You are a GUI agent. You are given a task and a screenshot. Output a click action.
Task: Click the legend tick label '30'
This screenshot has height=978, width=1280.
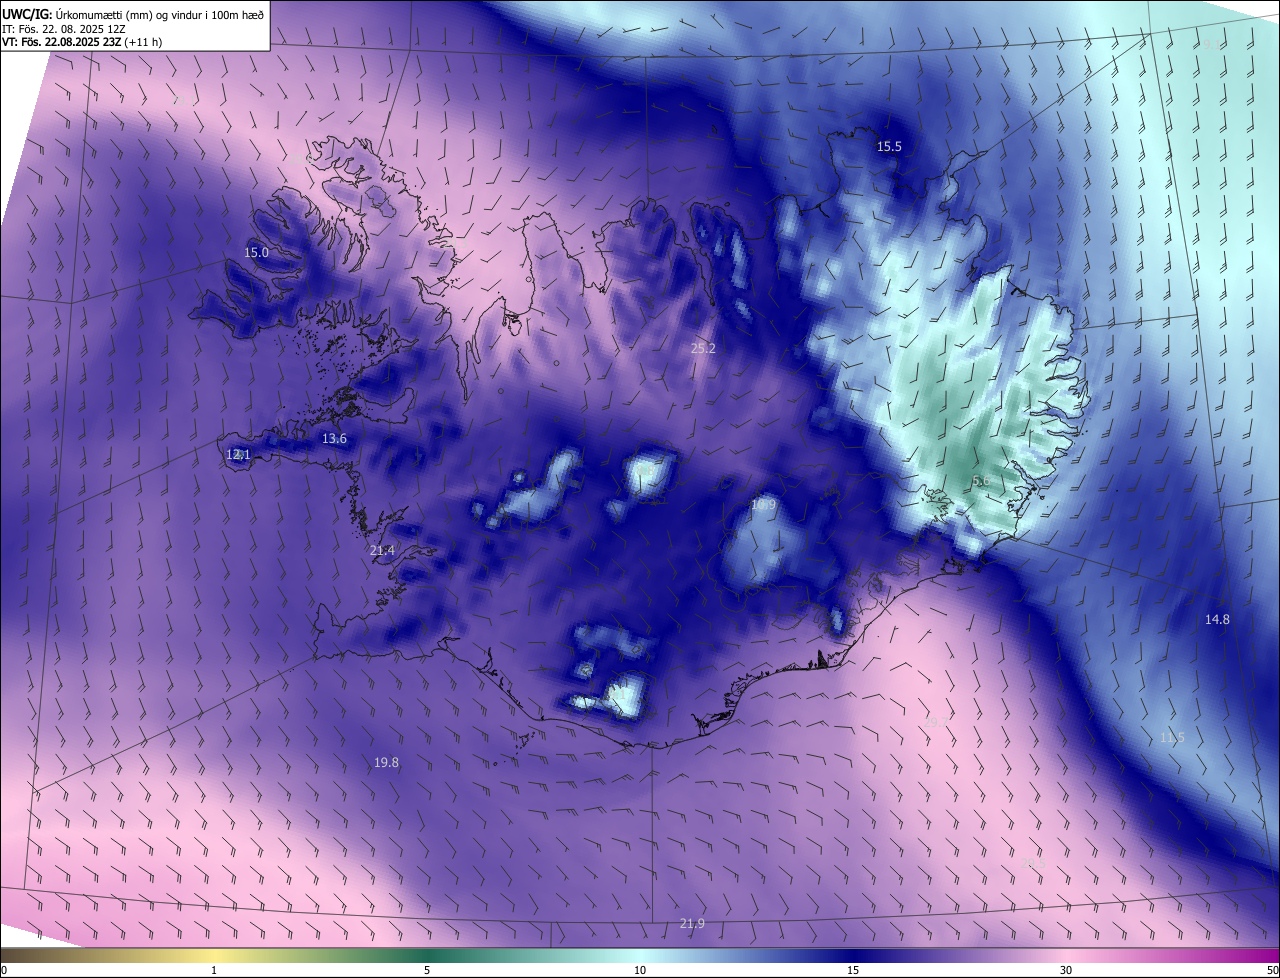(x=1066, y=970)
